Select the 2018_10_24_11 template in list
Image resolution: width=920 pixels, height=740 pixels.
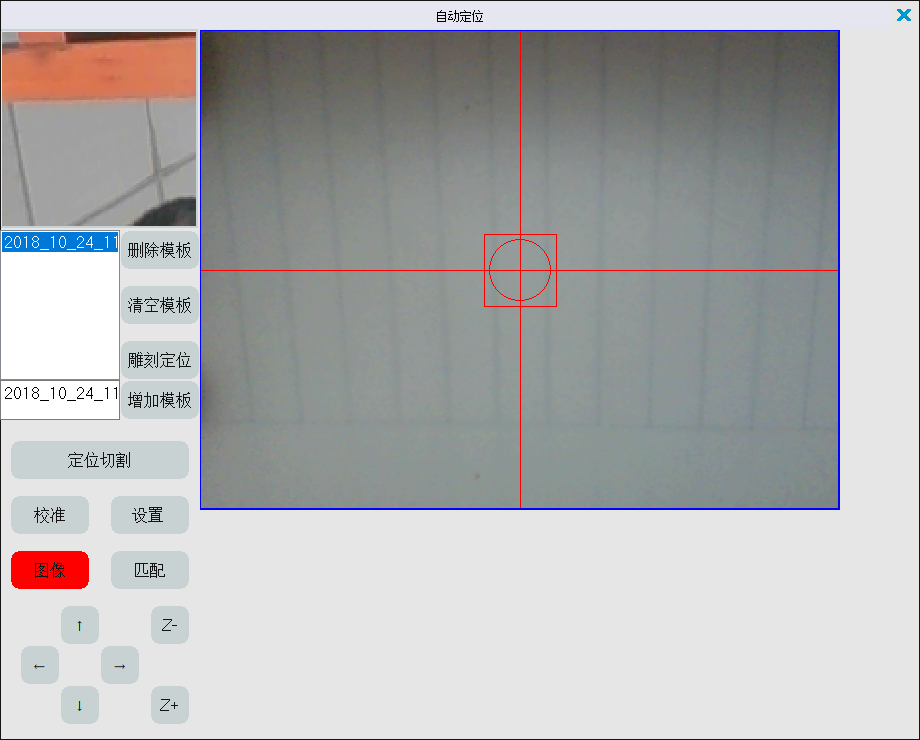pyautogui.click(x=60, y=243)
